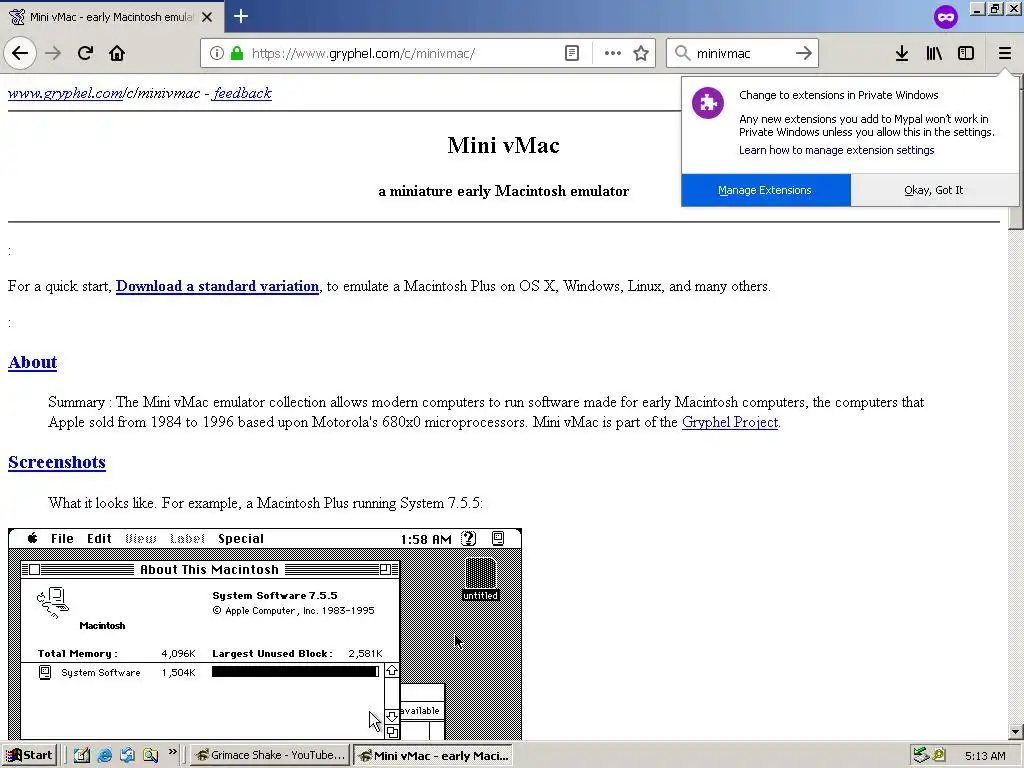This screenshot has width=1024, height=768.
Task: Open the hamburger application menu
Action: 1004,53
